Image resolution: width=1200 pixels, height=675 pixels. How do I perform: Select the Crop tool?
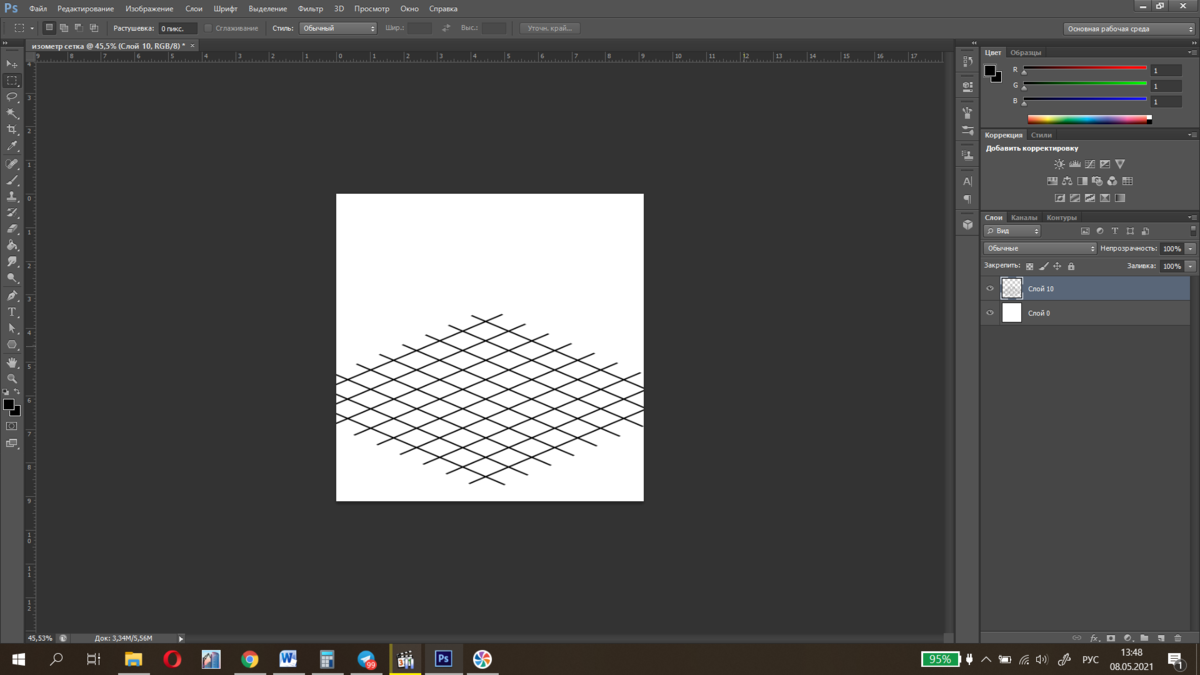pos(12,130)
